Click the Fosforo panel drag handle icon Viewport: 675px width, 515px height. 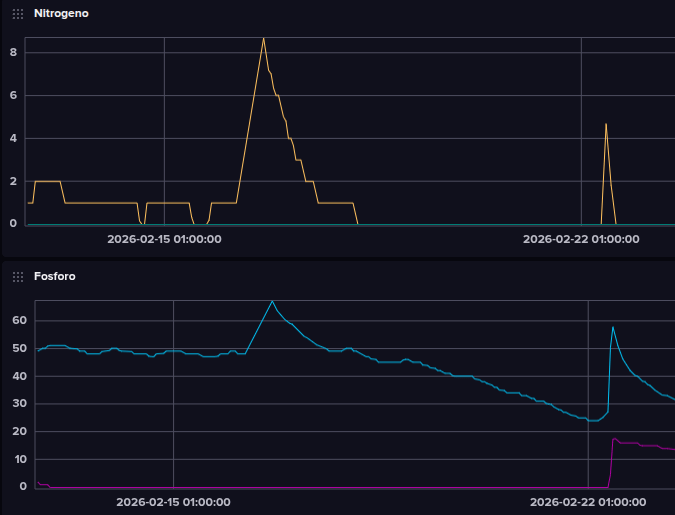[x=18, y=276]
